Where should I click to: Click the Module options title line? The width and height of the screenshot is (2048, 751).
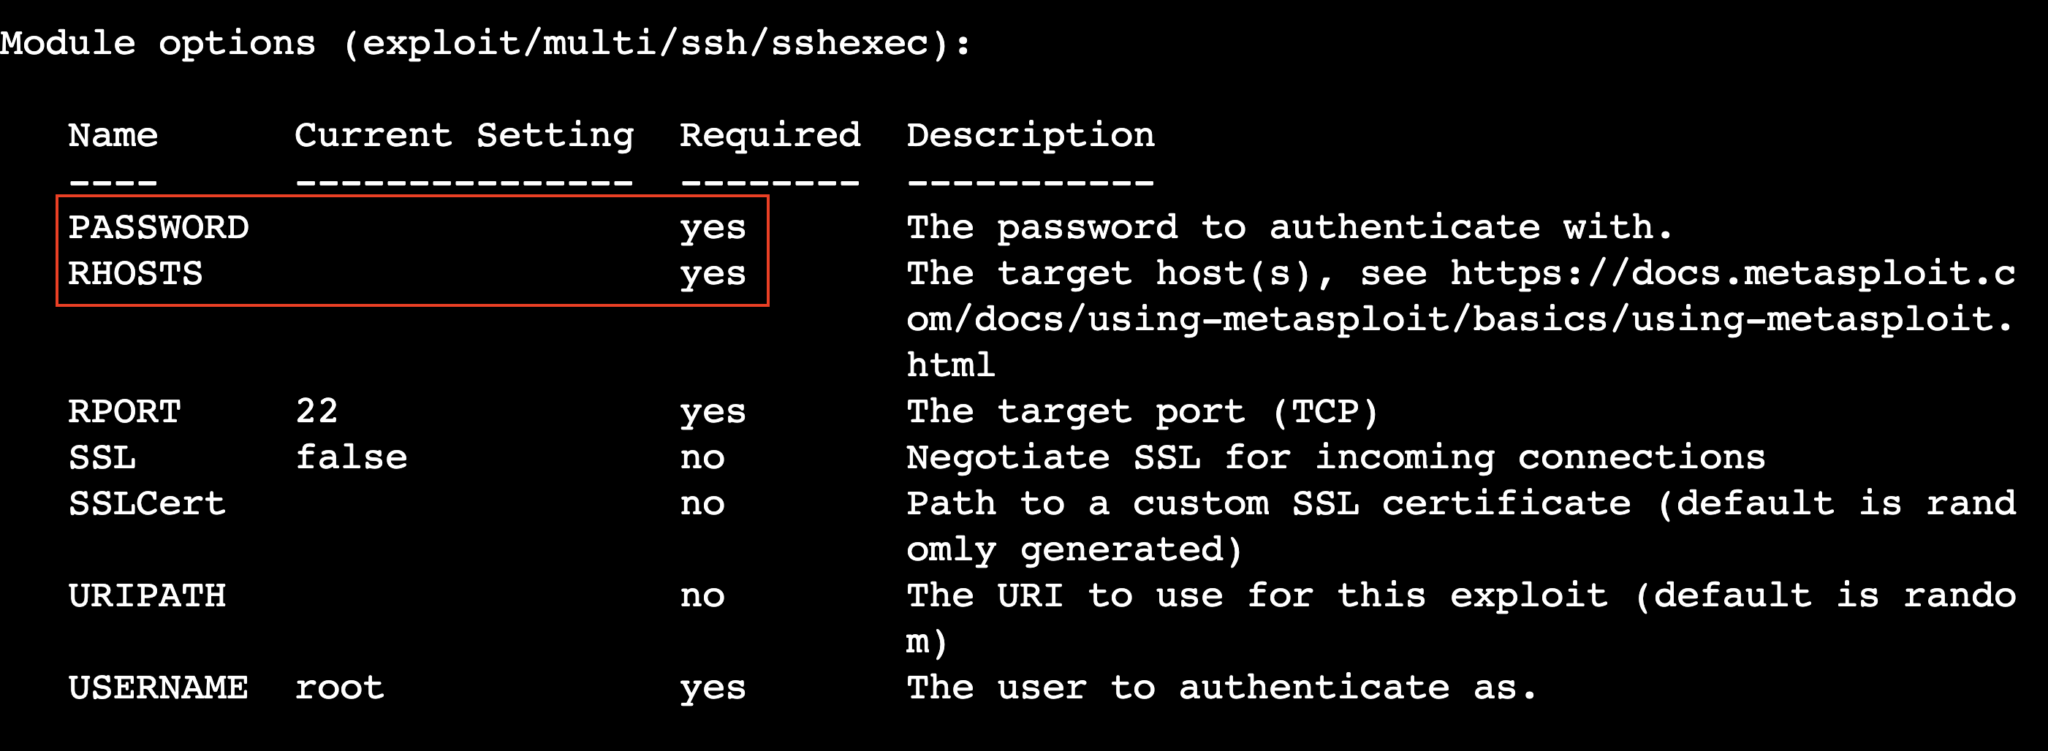click(485, 44)
